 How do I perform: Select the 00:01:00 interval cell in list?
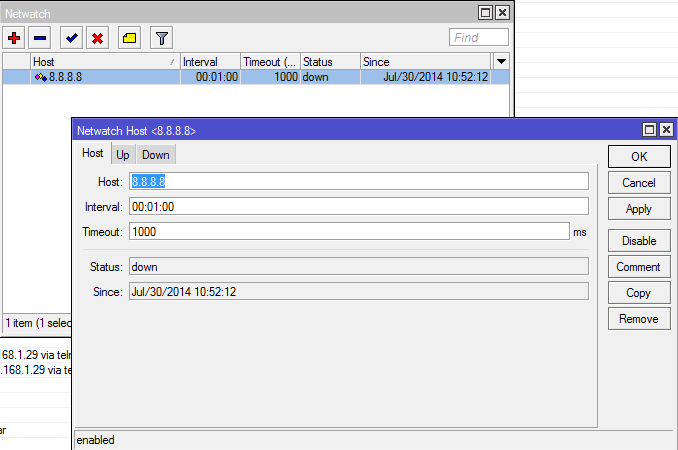[210, 77]
